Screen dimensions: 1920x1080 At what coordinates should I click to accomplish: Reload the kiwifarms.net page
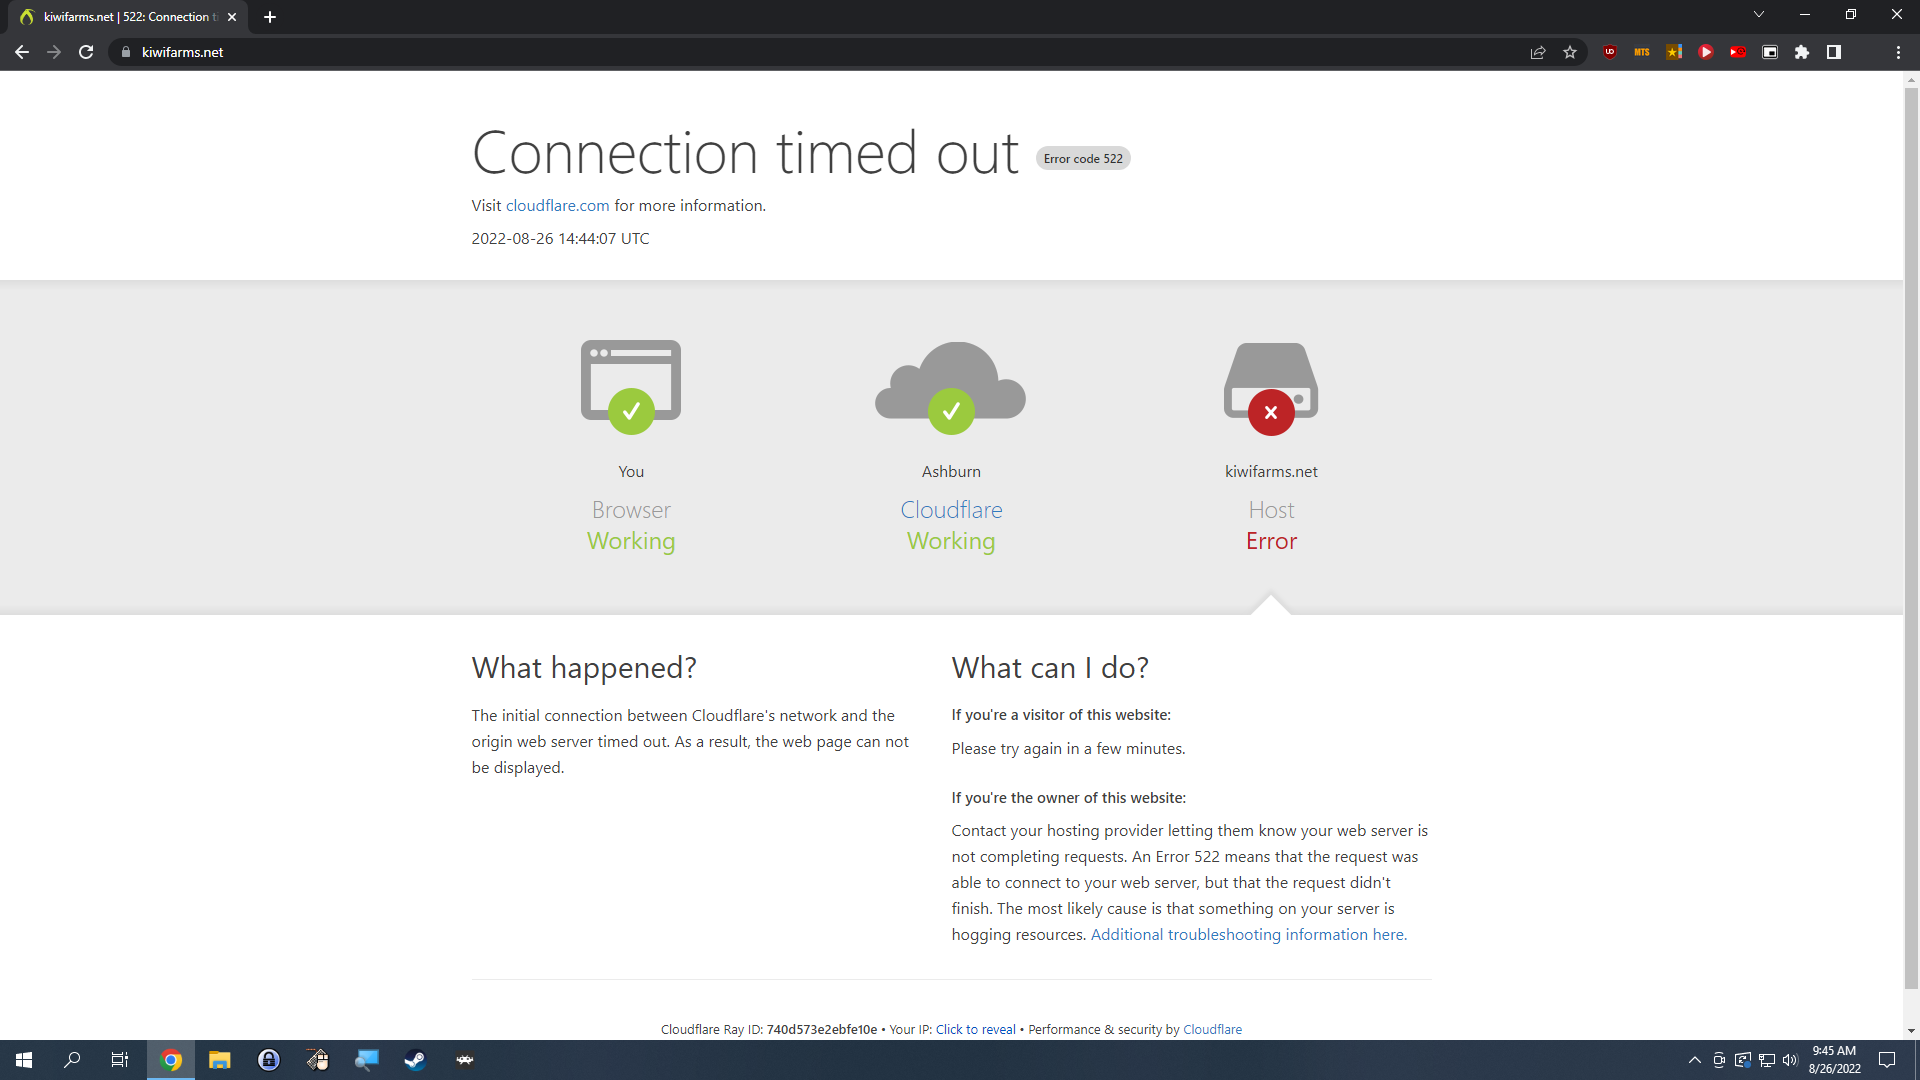[x=86, y=52]
